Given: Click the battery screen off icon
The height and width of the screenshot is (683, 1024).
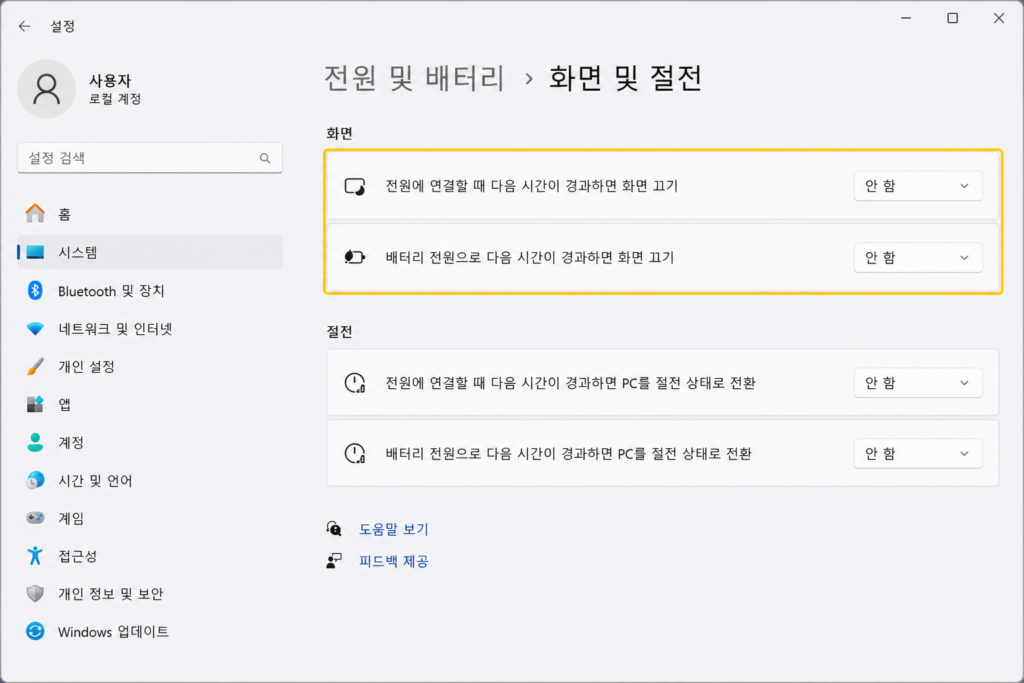Looking at the screenshot, I should 355,257.
